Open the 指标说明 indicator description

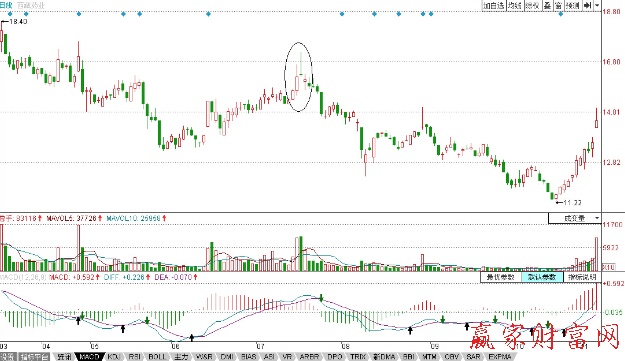coord(582,277)
